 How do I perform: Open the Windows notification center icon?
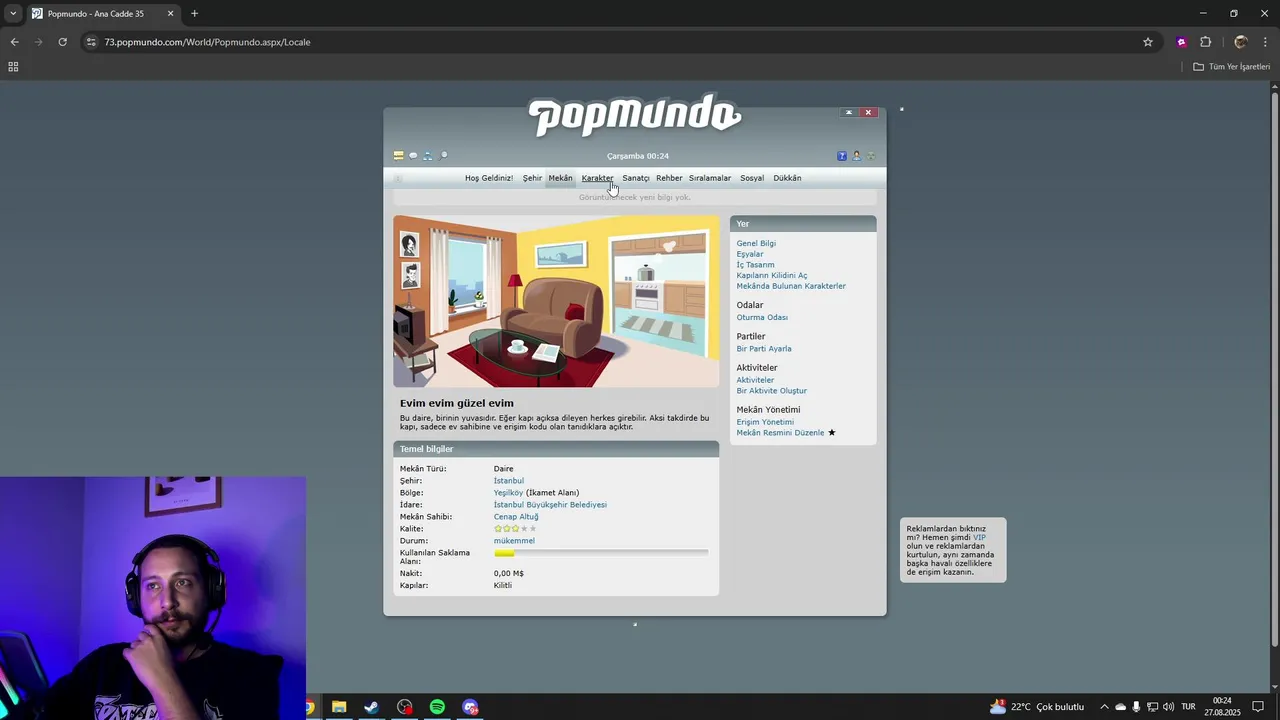tap(1259, 707)
